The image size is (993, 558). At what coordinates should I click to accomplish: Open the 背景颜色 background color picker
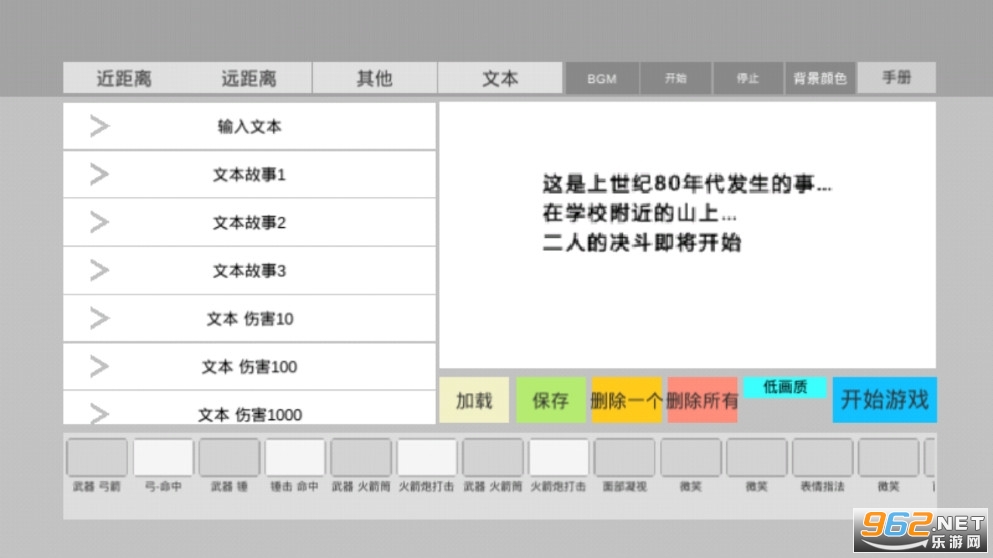[820, 79]
